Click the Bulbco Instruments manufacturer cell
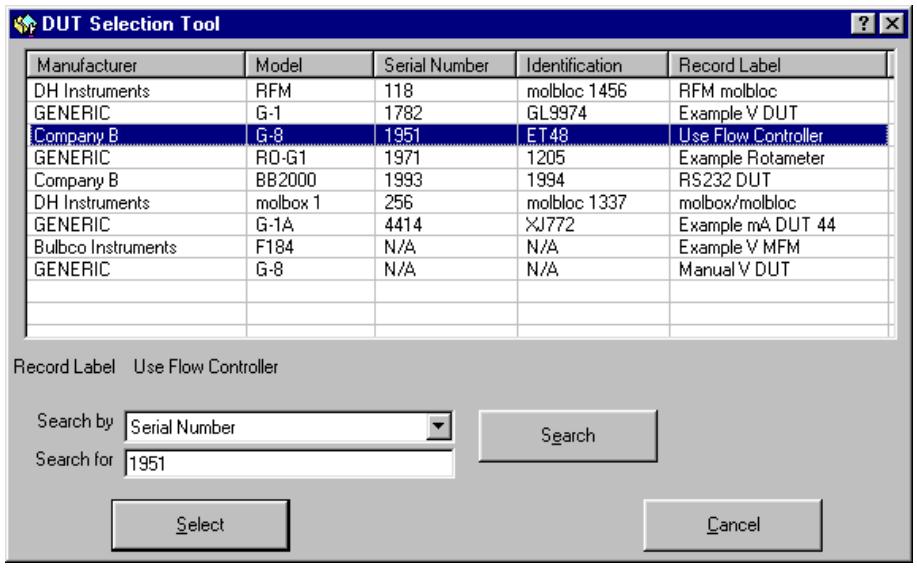 136,247
